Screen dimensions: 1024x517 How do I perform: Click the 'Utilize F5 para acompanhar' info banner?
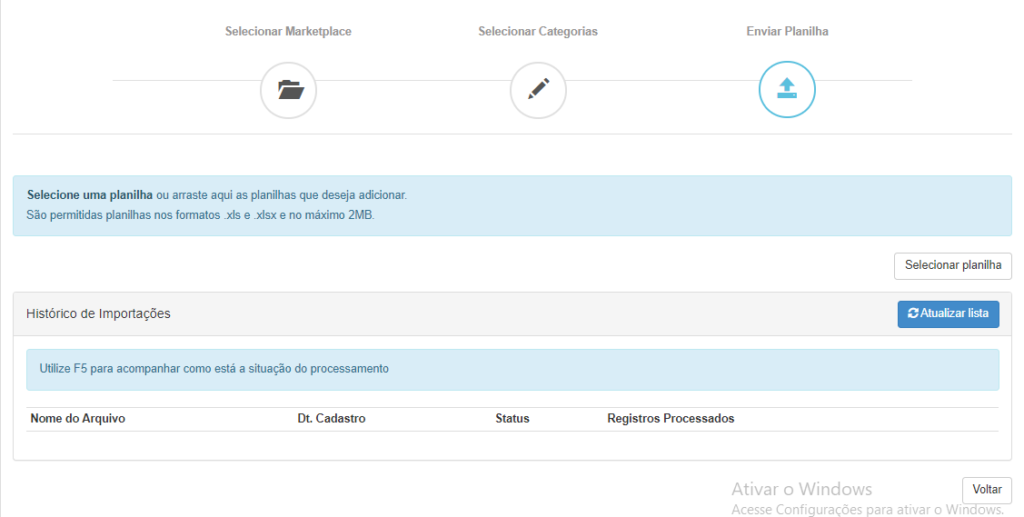(513, 369)
